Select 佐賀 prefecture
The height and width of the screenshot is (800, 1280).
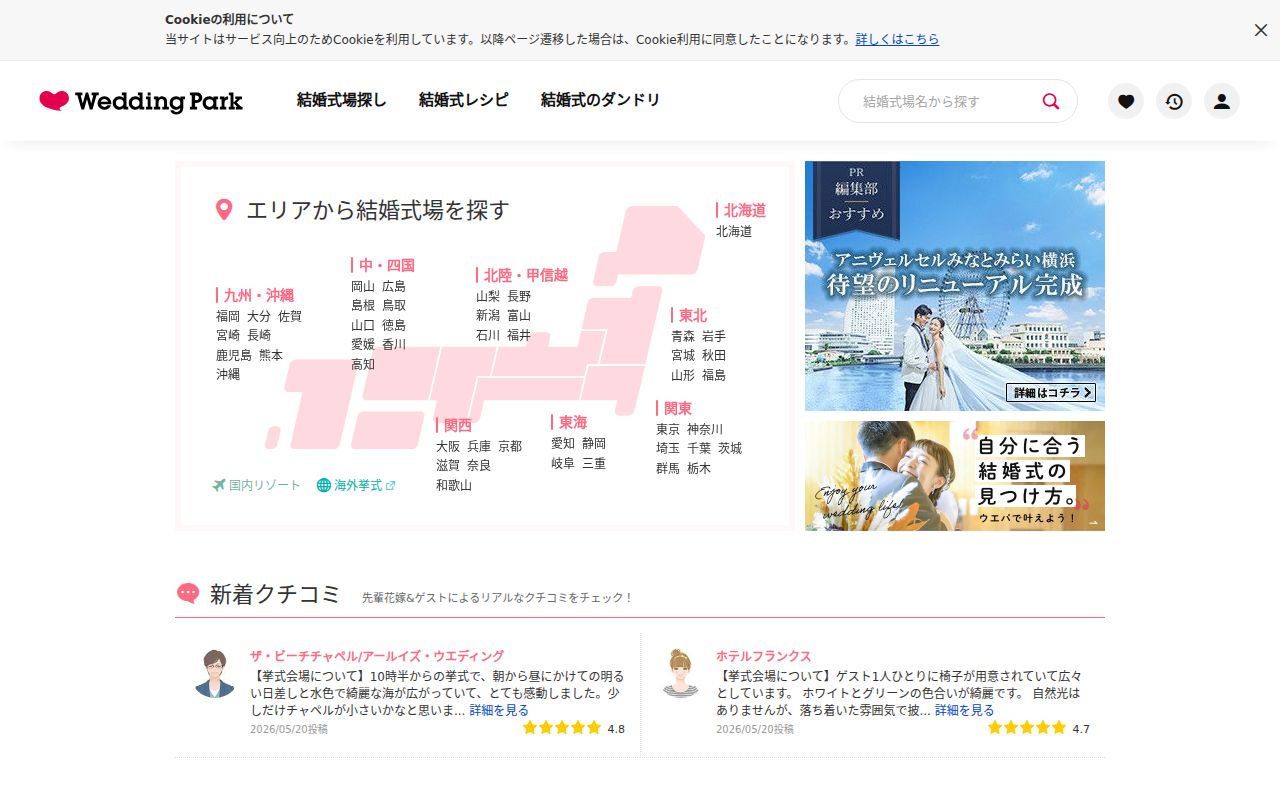click(x=290, y=316)
